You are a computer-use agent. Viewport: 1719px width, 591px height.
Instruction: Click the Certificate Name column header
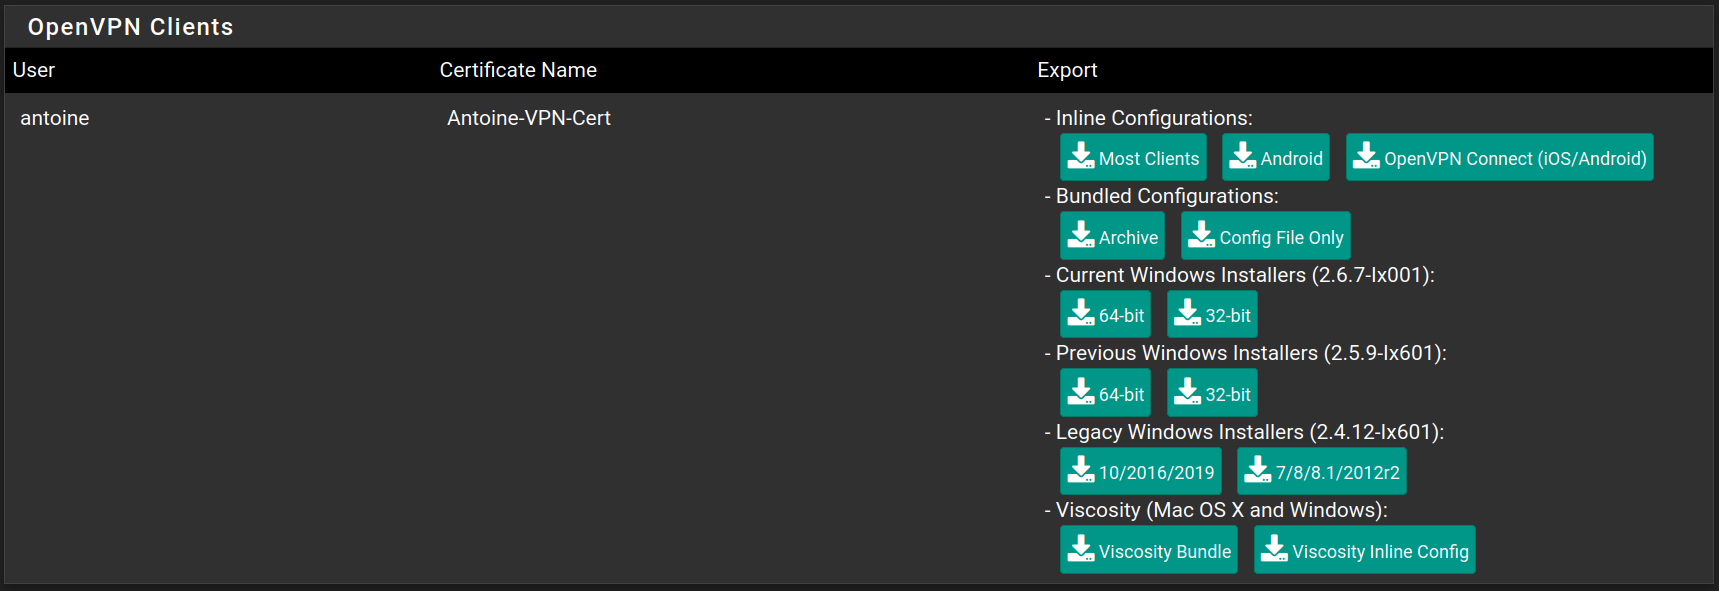coord(518,70)
